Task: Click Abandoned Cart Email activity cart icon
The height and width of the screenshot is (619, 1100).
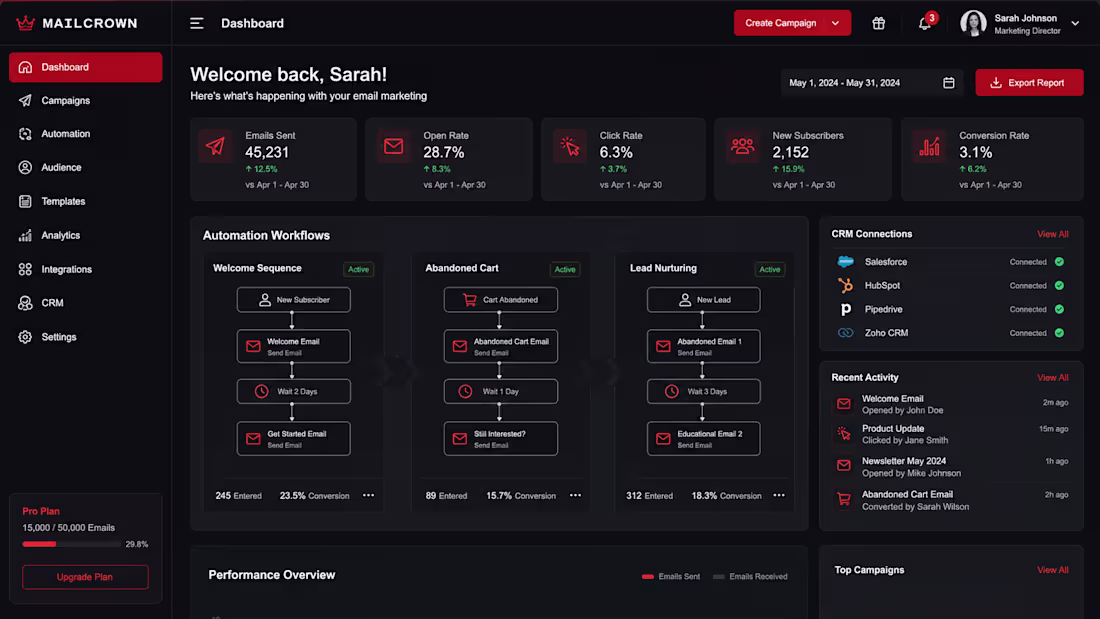Action: tap(844, 500)
